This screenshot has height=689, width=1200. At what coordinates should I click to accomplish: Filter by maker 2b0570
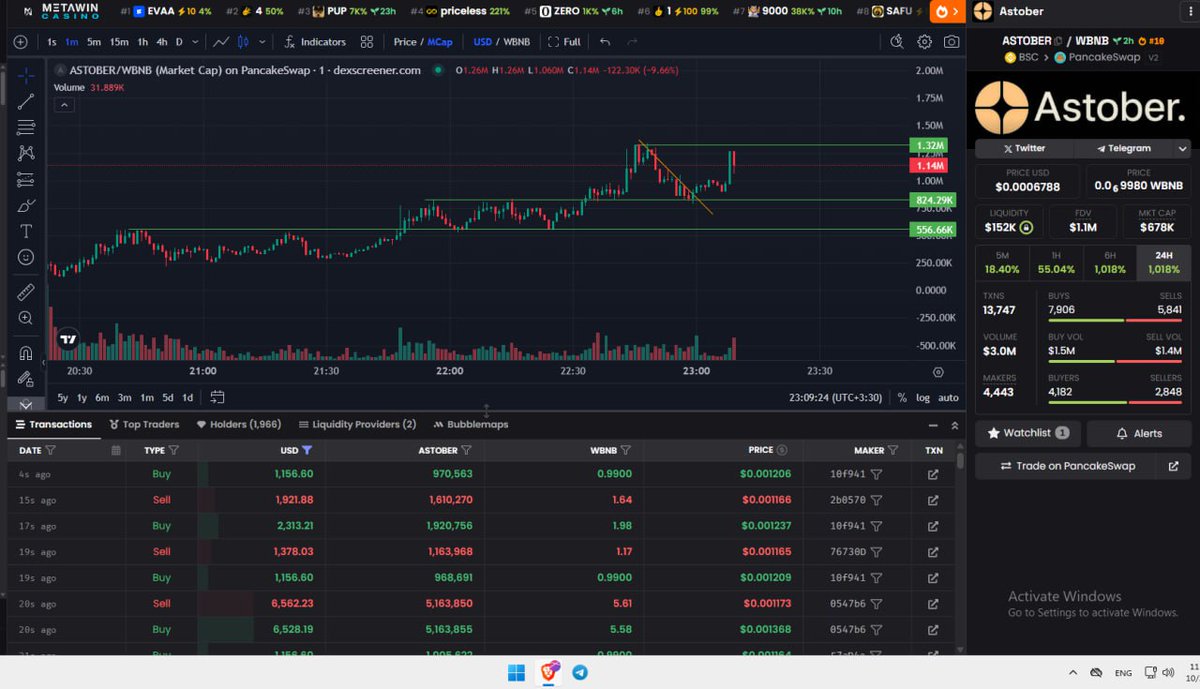877,500
